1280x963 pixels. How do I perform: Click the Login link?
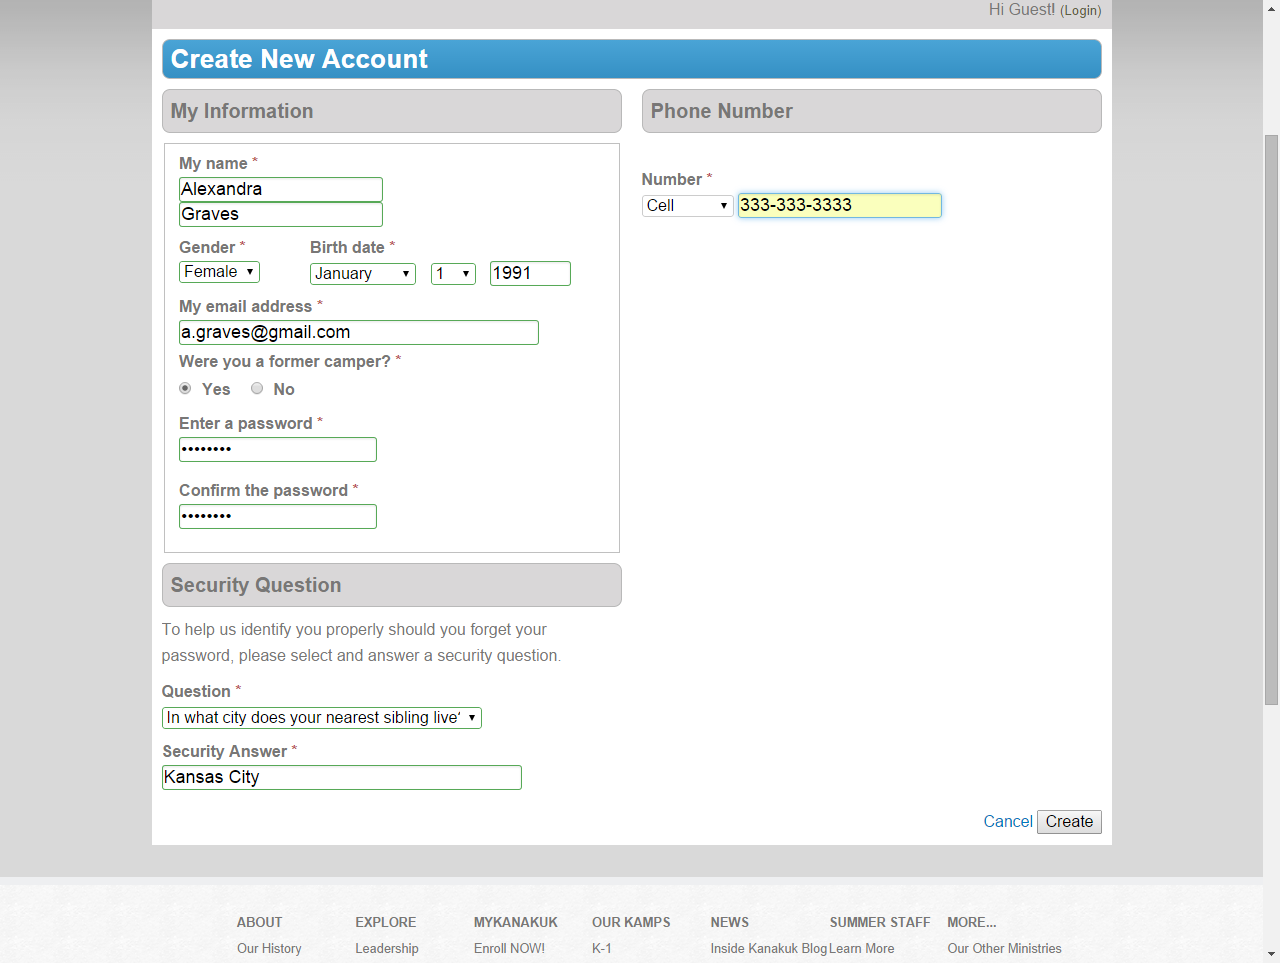click(1080, 11)
